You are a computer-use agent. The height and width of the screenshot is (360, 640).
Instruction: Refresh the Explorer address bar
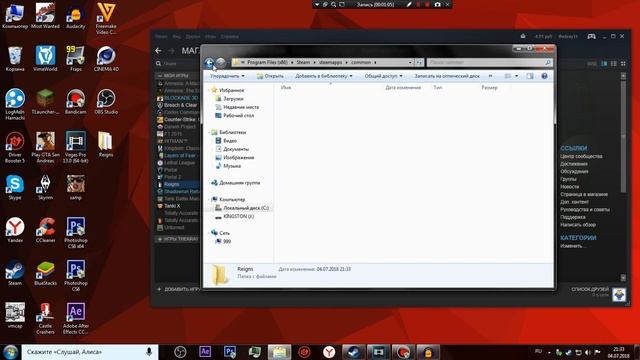tap(419, 62)
